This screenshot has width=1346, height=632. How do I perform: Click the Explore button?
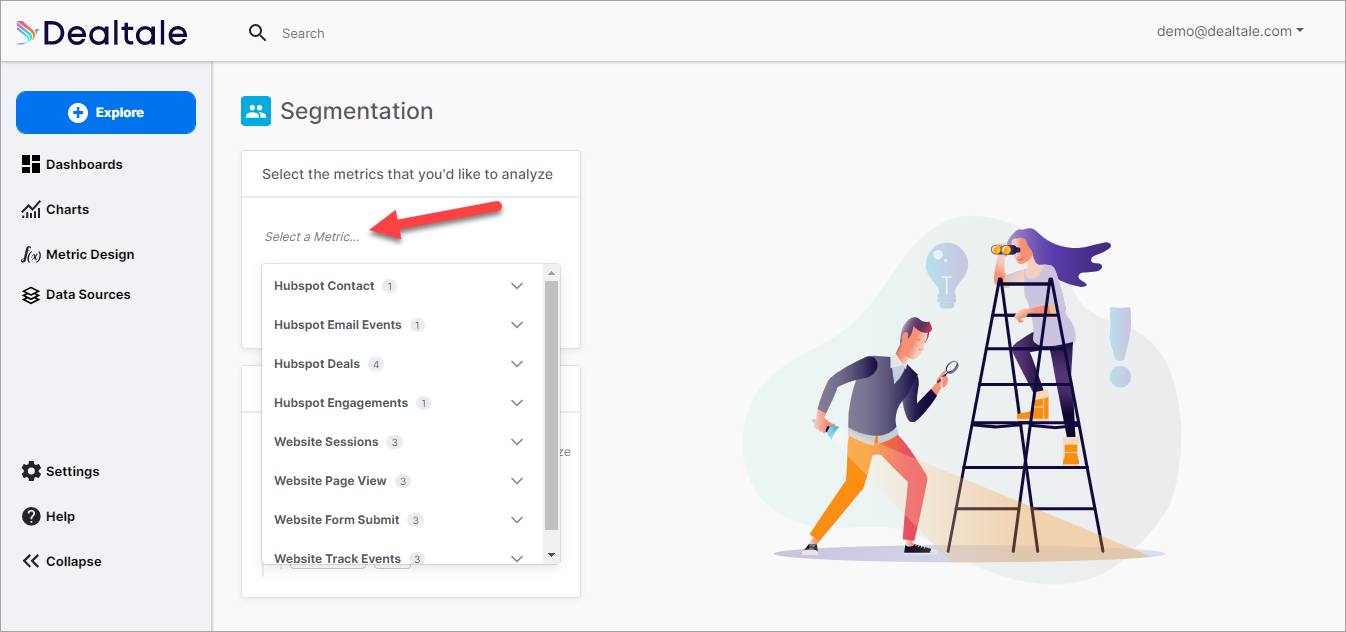point(106,112)
